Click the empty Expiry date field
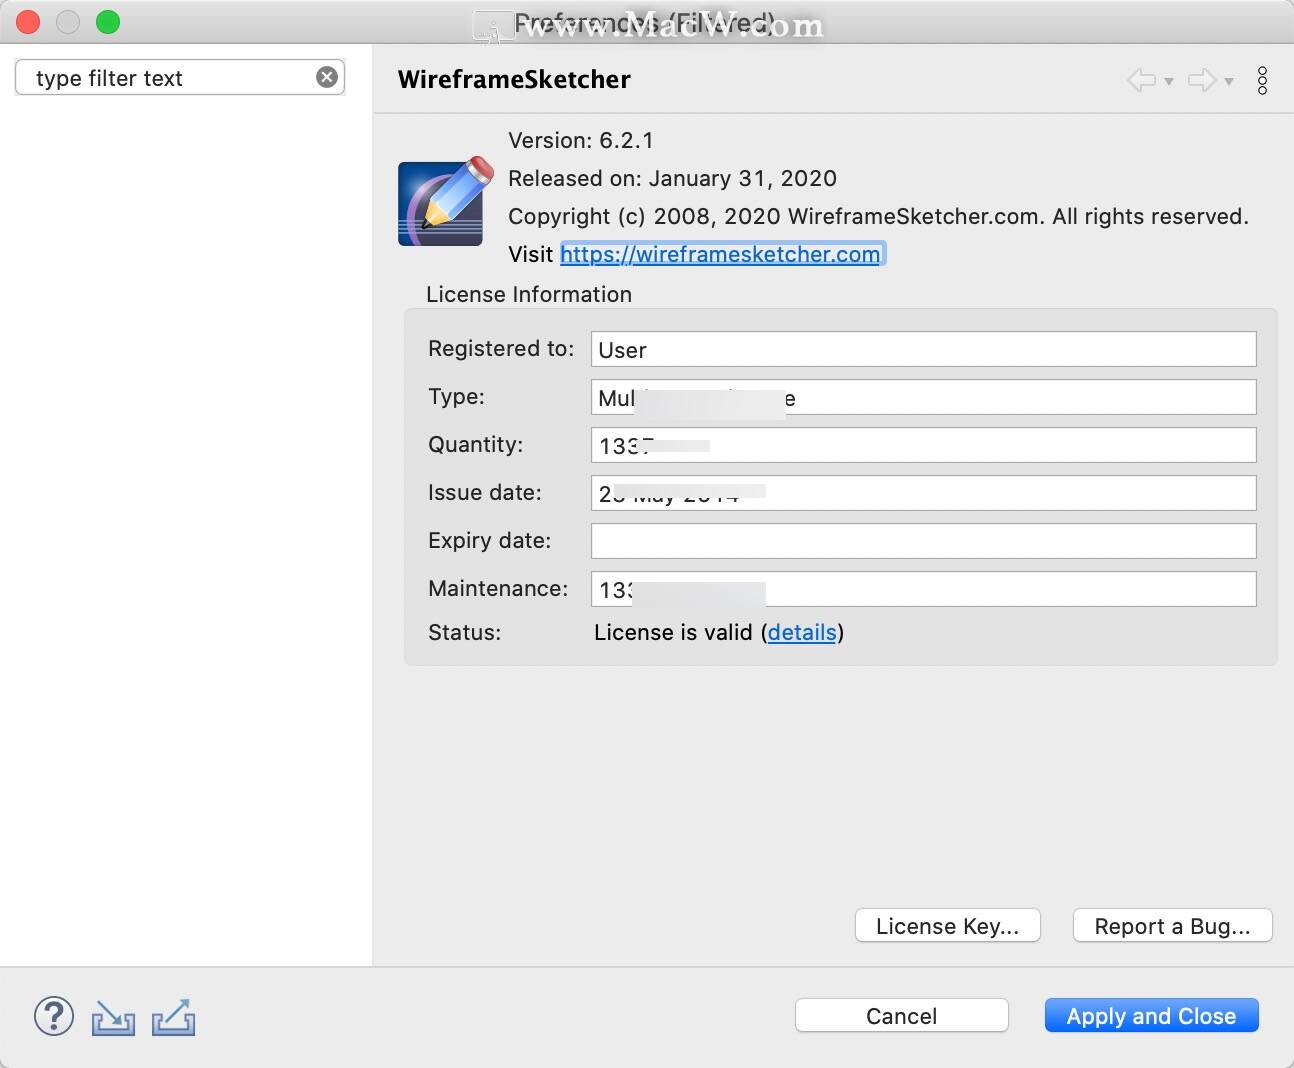The image size is (1294, 1068). coord(922,541)
